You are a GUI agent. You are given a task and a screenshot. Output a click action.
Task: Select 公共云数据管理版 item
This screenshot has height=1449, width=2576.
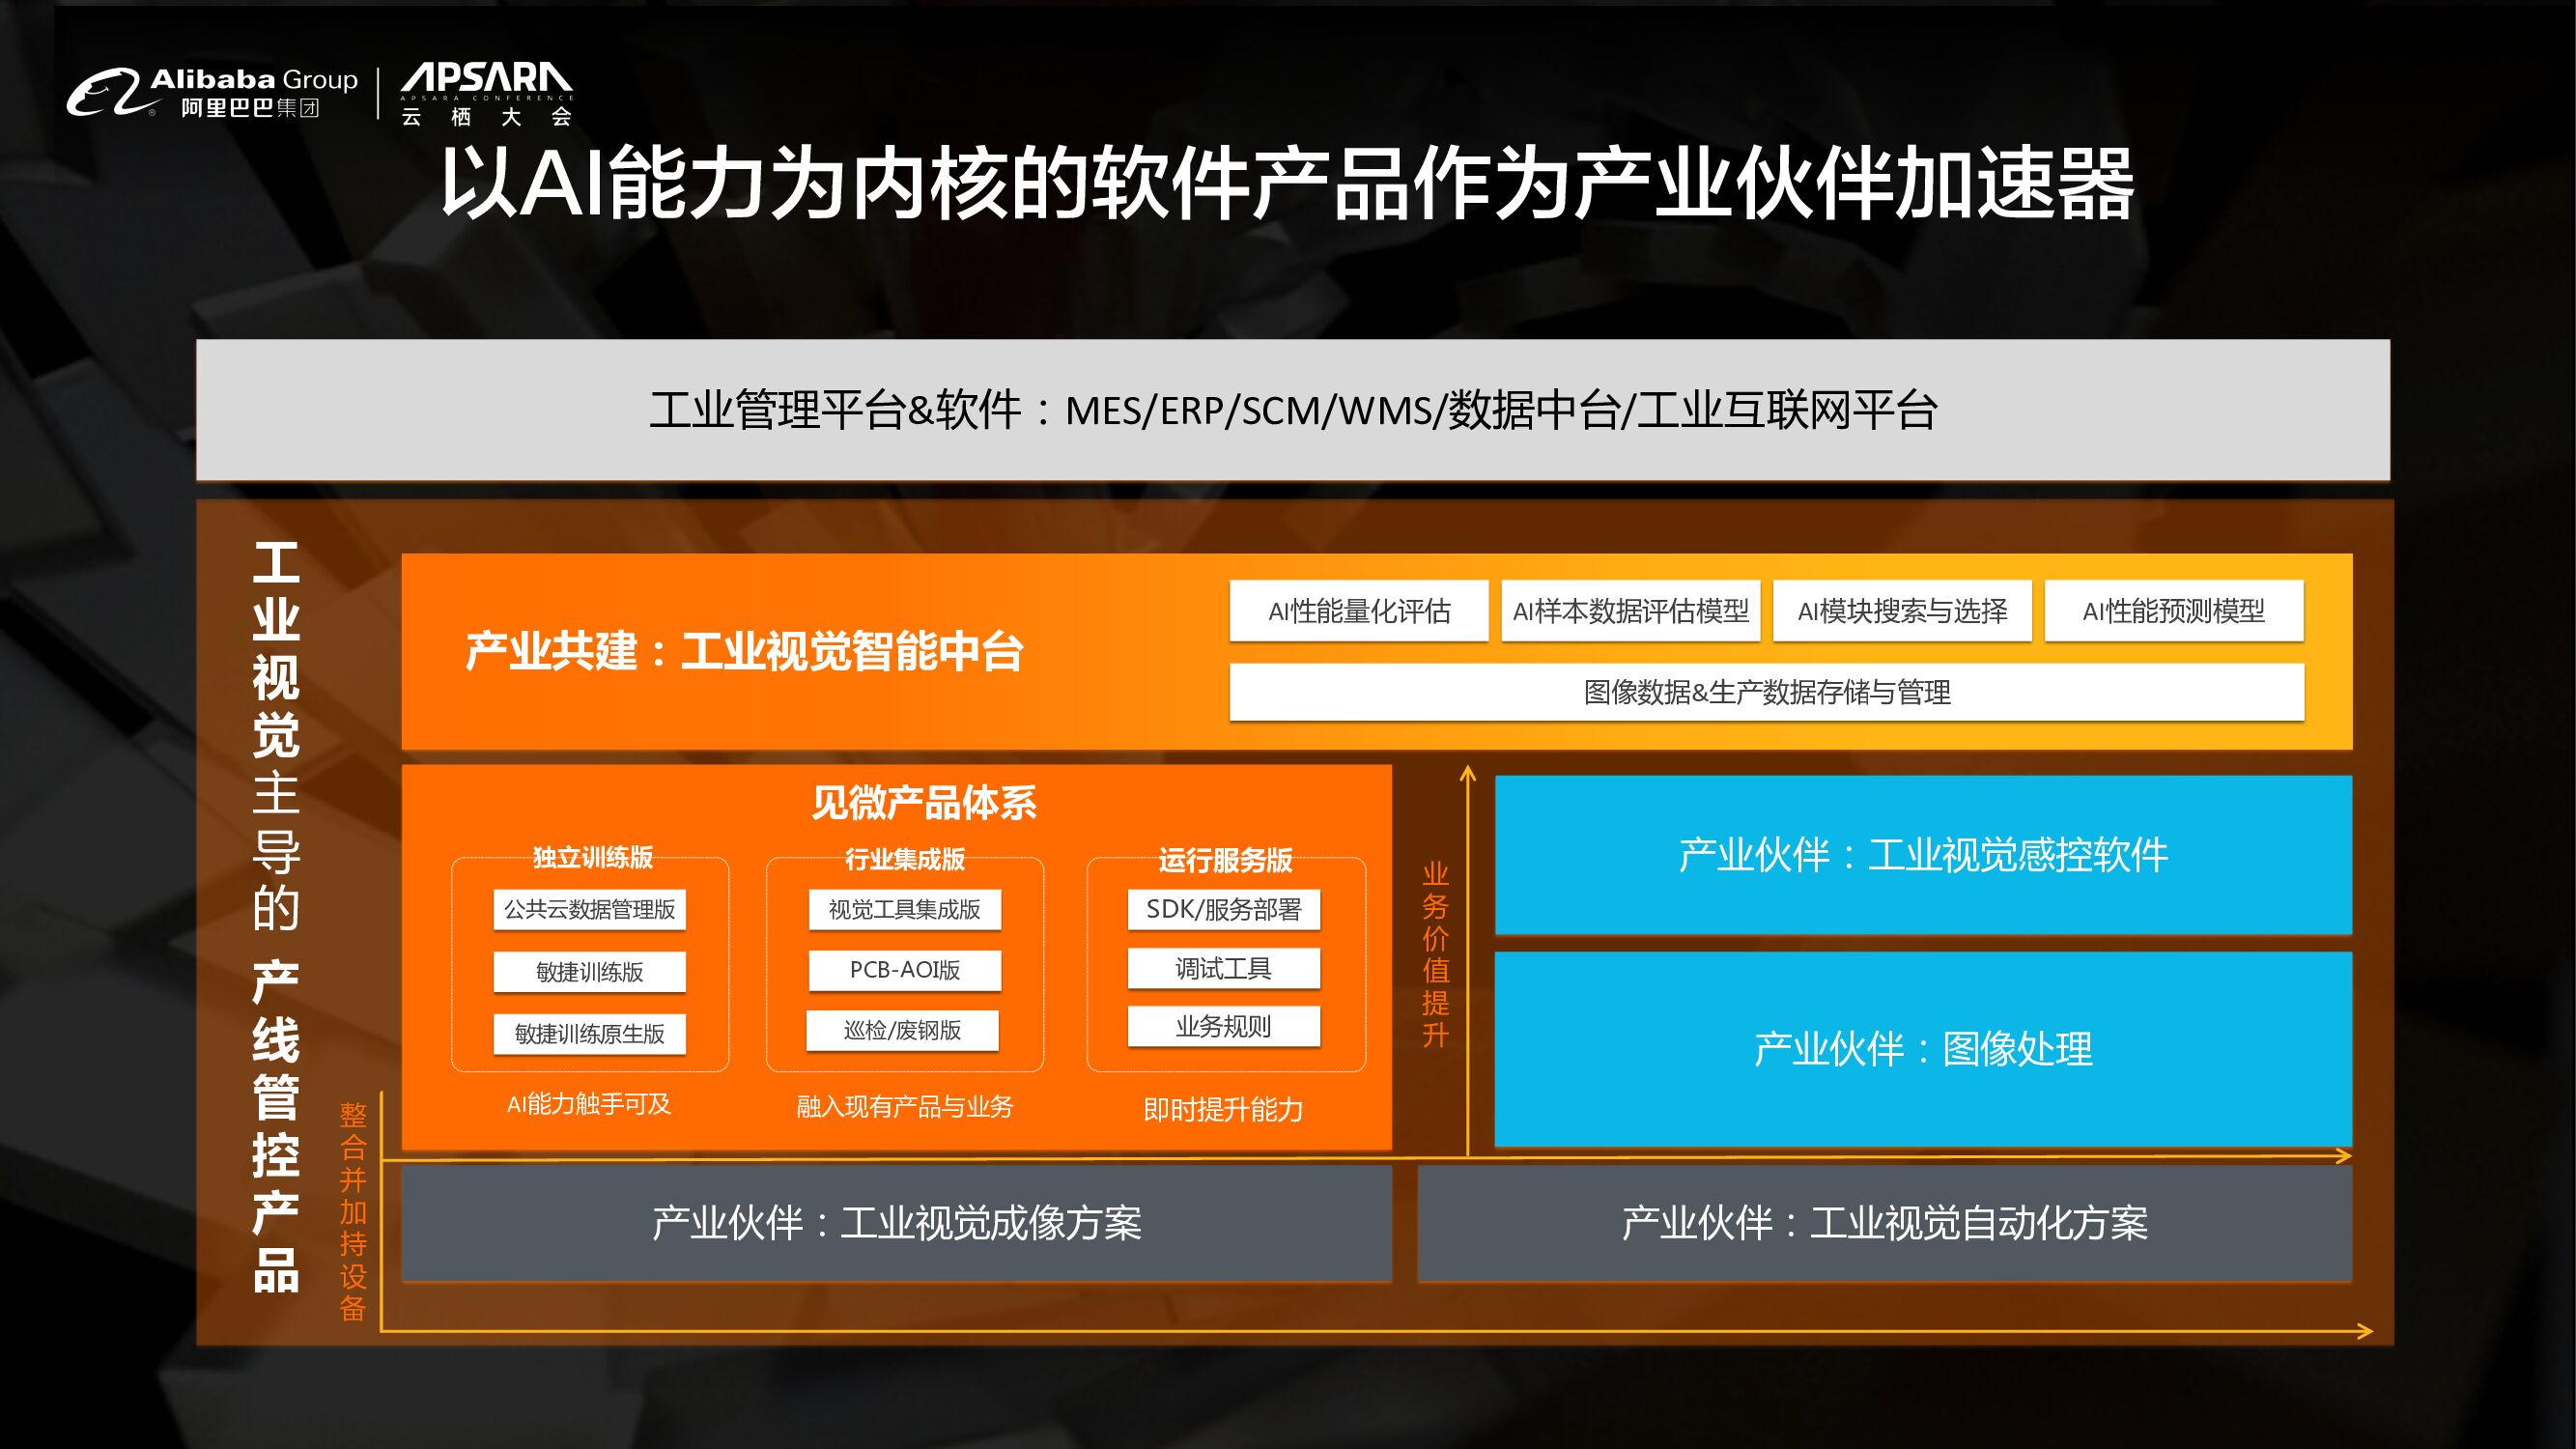coord(589,910)
